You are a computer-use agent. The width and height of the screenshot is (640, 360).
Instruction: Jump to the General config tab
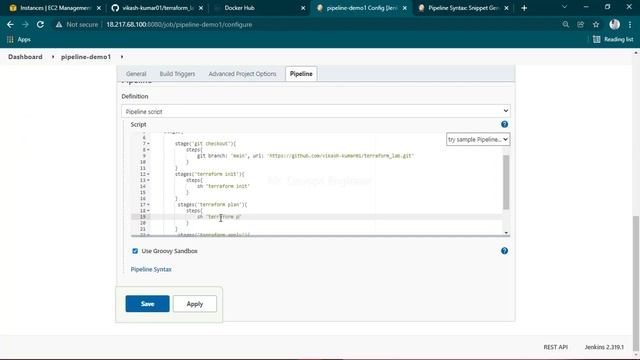click(x=136, y=74)
